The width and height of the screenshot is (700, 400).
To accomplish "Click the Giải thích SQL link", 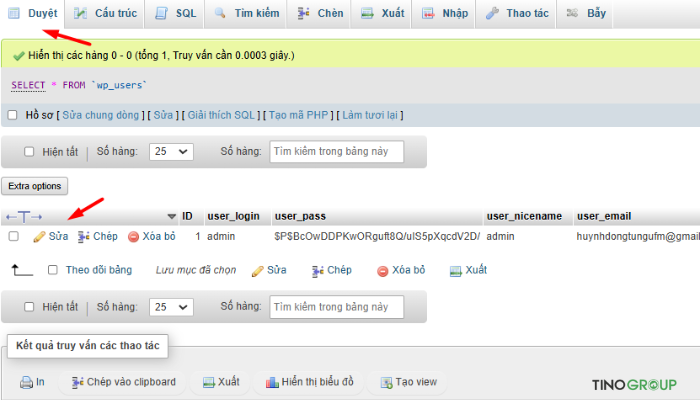I will (221, 115).
